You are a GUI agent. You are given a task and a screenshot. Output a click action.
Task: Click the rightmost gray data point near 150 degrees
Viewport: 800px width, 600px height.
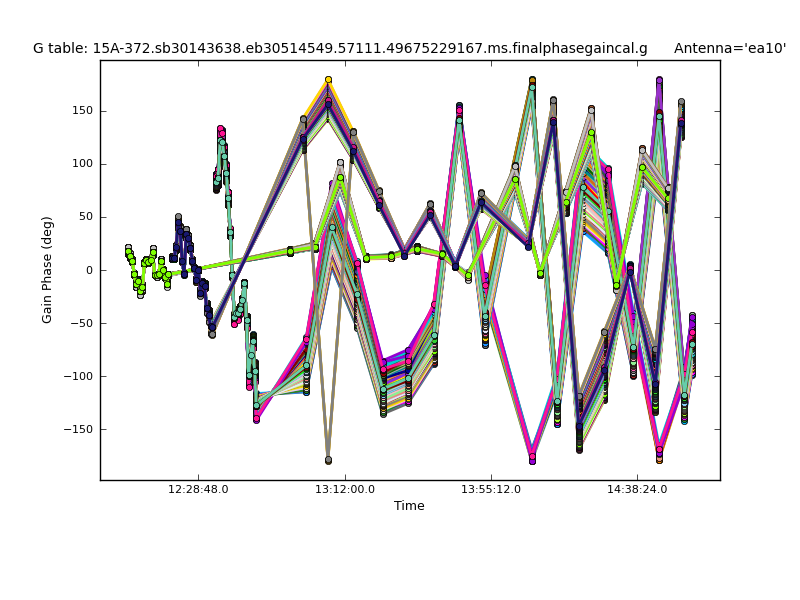pos(681,102)
